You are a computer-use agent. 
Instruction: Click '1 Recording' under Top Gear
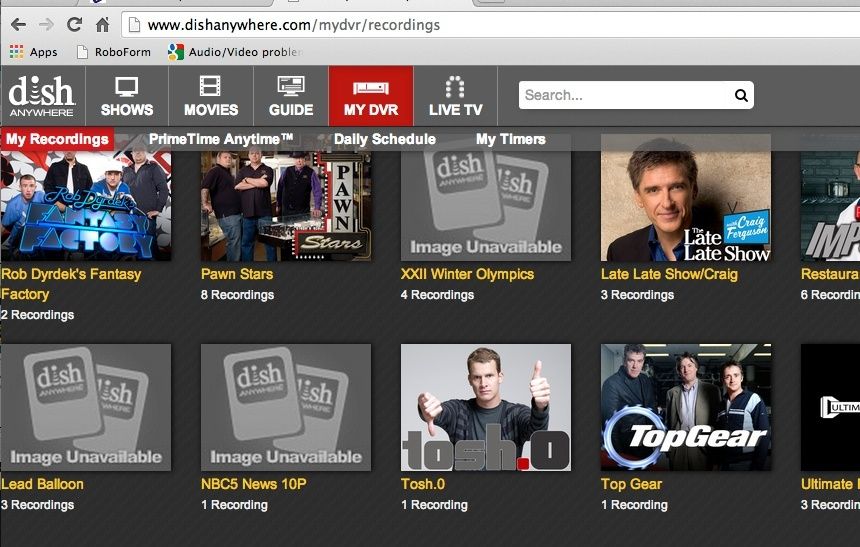635,505
